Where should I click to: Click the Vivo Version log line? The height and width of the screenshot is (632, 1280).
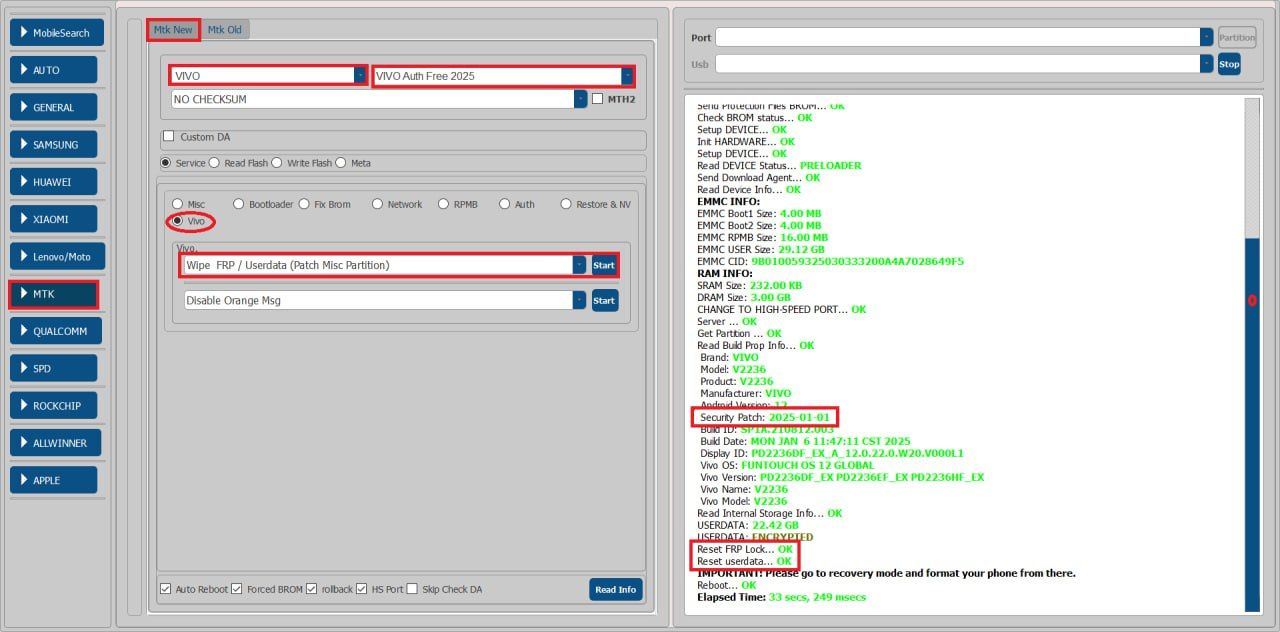[842, 477]
